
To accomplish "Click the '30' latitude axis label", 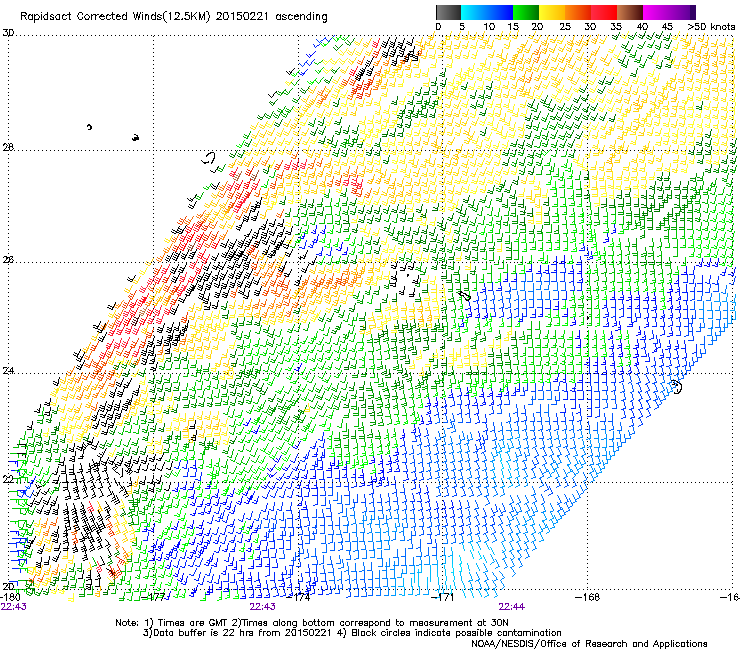I will [8, 33].
